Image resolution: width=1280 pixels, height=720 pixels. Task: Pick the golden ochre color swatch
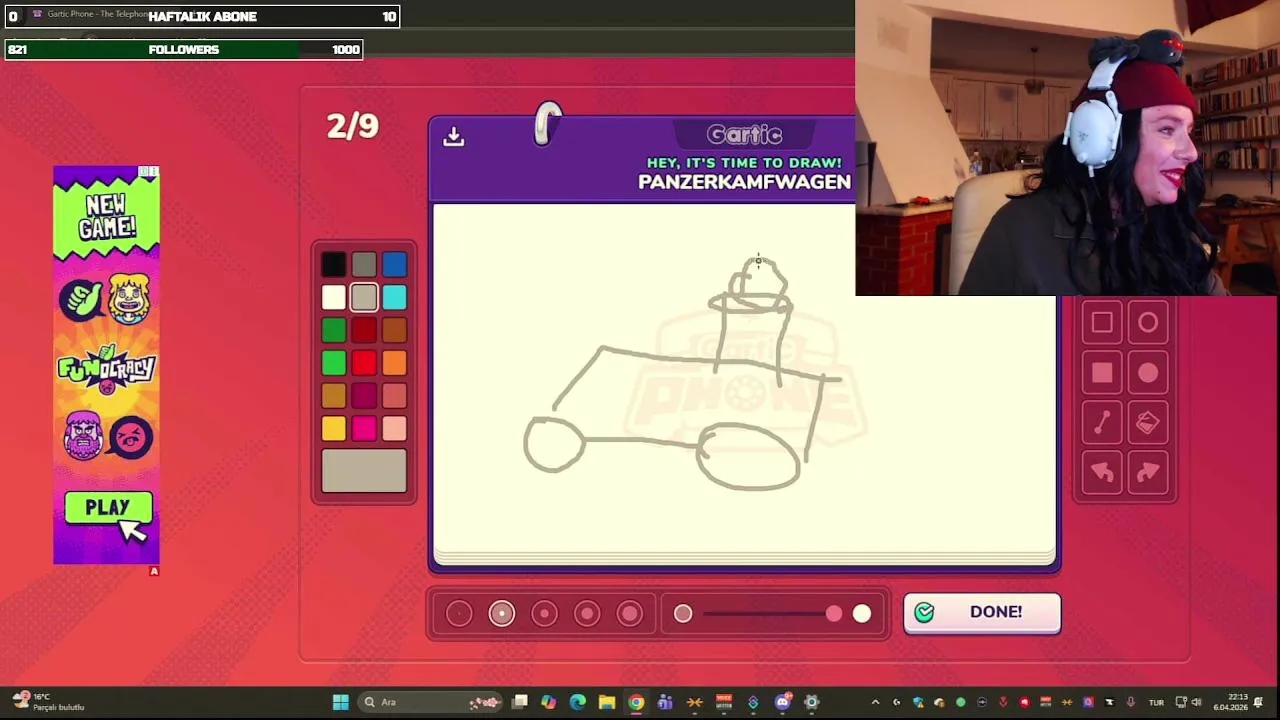pyautogui.click(x=334, y=396)
